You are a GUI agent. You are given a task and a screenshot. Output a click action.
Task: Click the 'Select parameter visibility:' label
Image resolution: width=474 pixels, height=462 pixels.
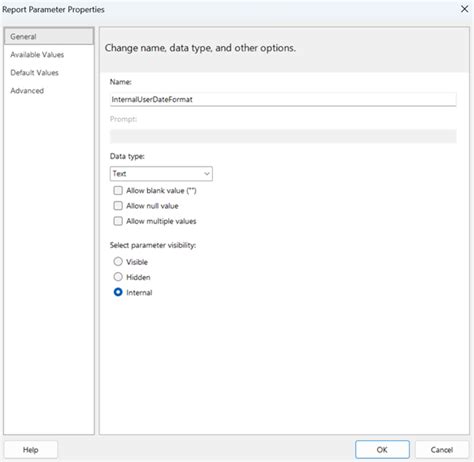tap(153, 245)
